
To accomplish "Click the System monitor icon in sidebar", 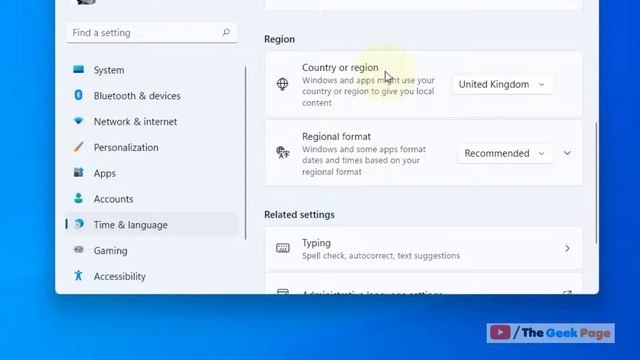I will pyautogui.click(x=78, y=69).
